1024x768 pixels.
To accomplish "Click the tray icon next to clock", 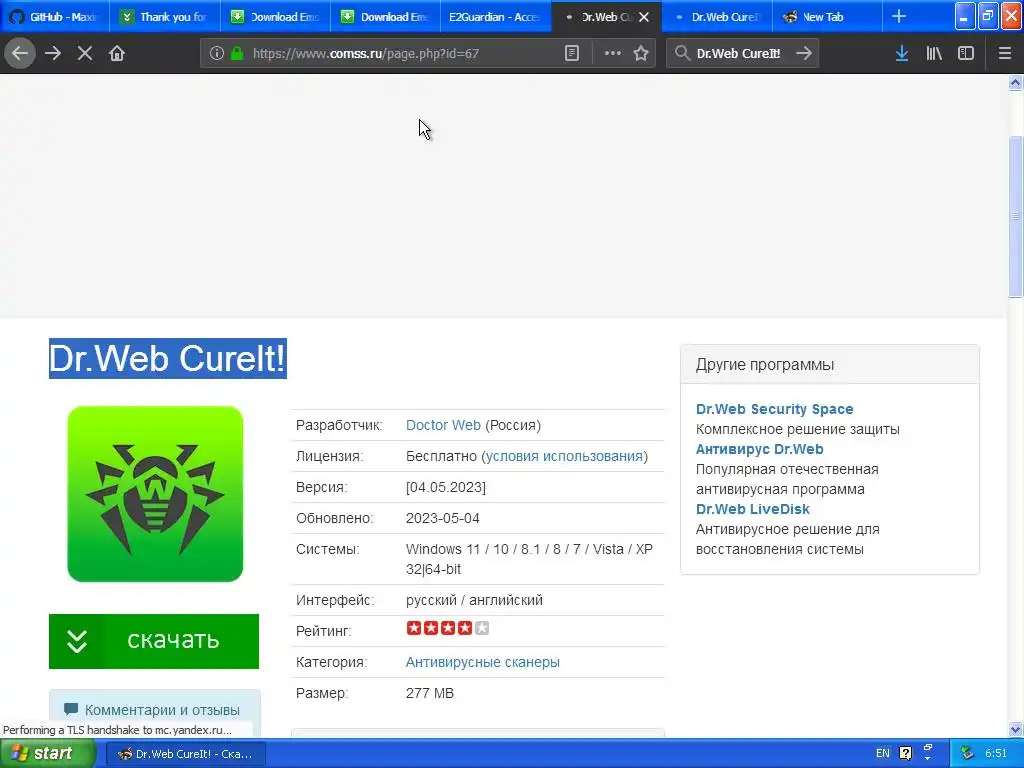I will click(967, 754).
